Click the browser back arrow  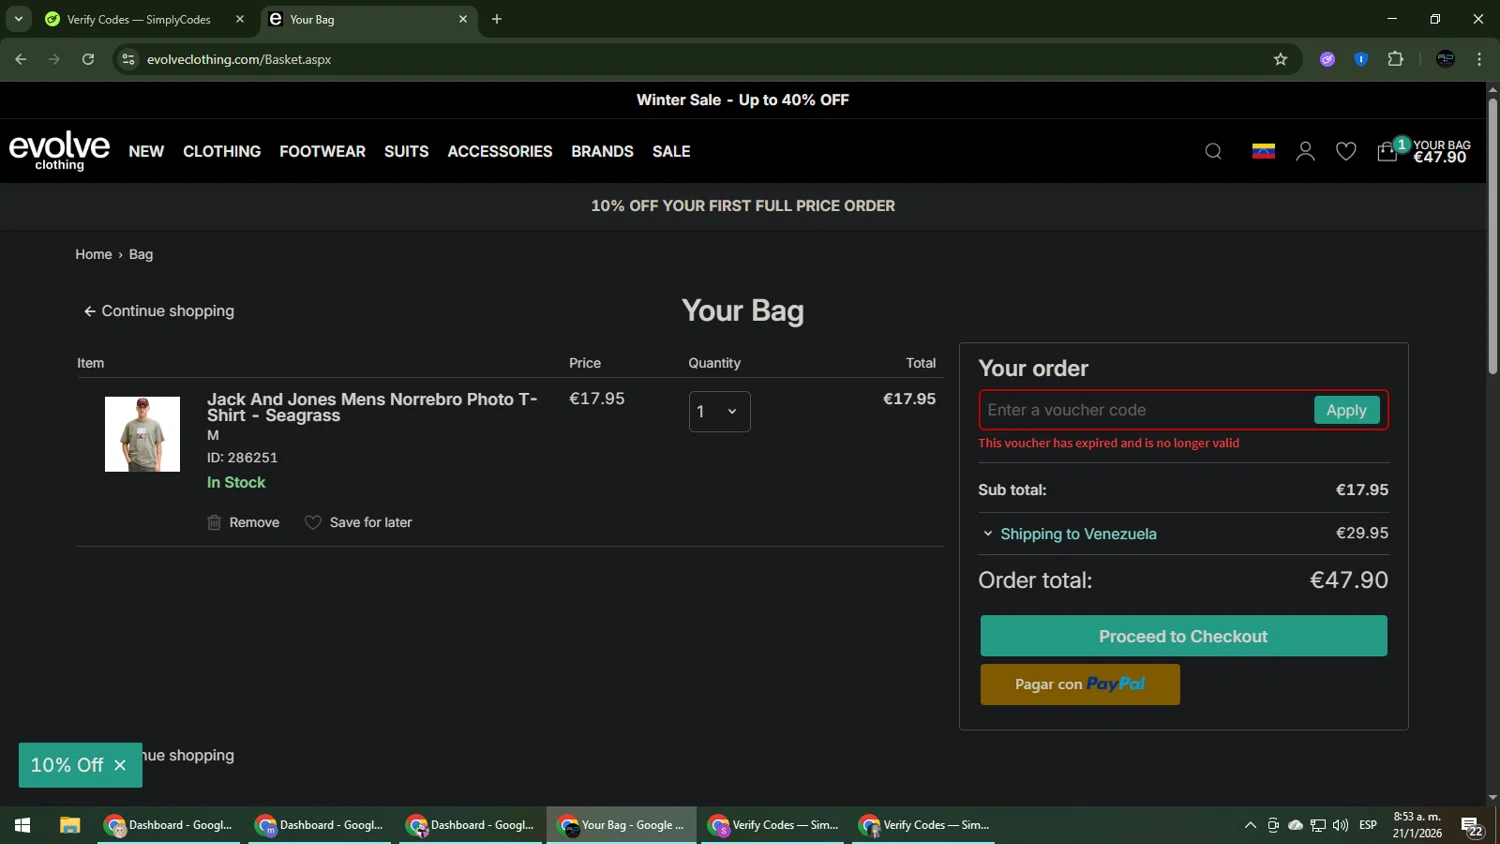click(21, 59)
